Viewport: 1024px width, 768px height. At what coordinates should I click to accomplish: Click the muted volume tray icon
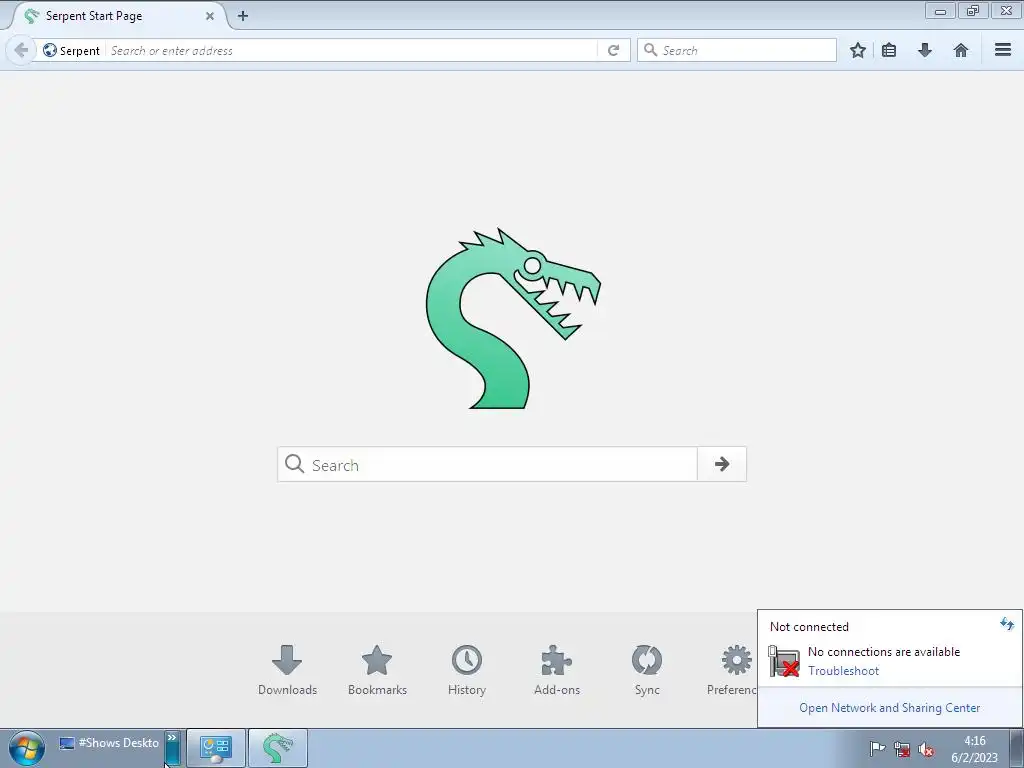pyautogui.click(x=925, y=749)
